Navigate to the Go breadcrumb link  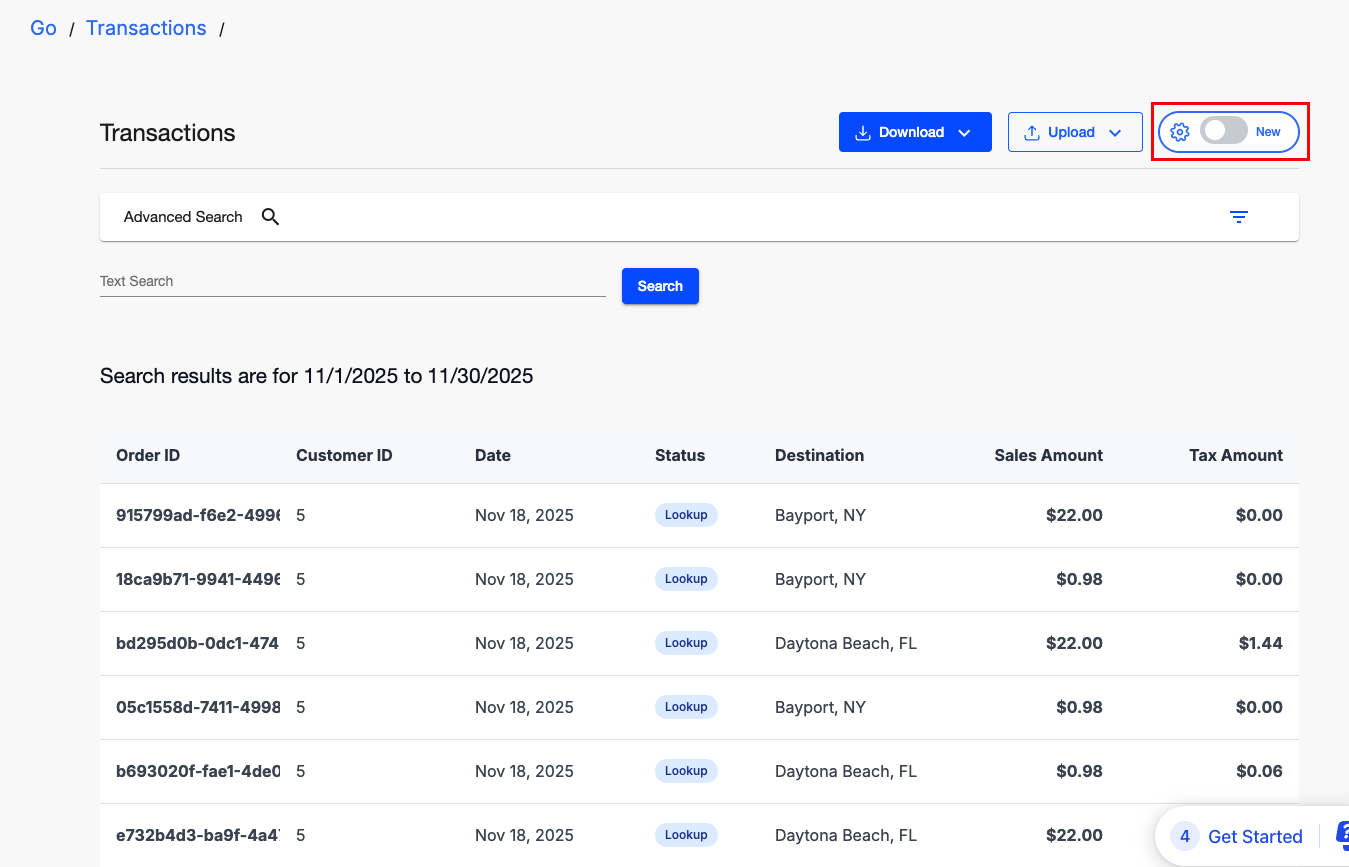pyautogui.click(x=43, y=28)
